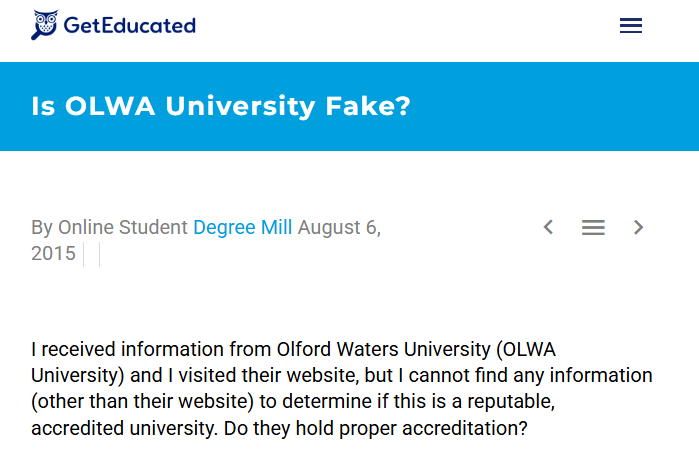The image size is (699, 452).
Task: Click the year "2015" in the byline
Action: [53, 253]
